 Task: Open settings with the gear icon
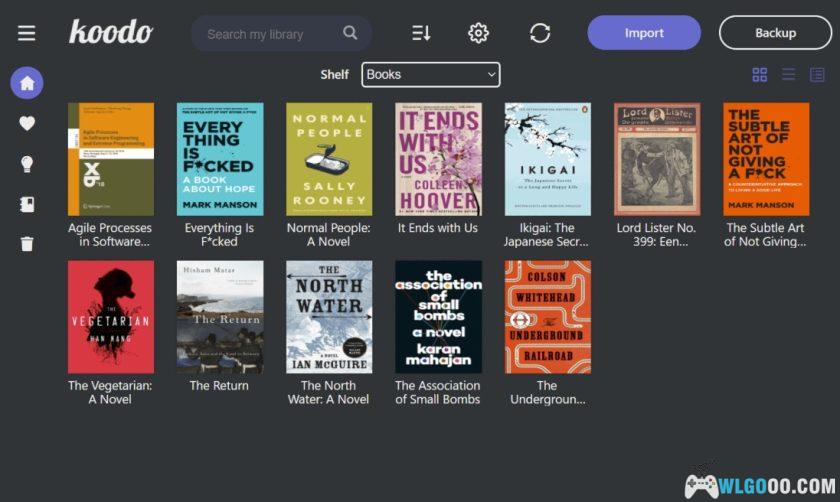(x=478, y=33)
